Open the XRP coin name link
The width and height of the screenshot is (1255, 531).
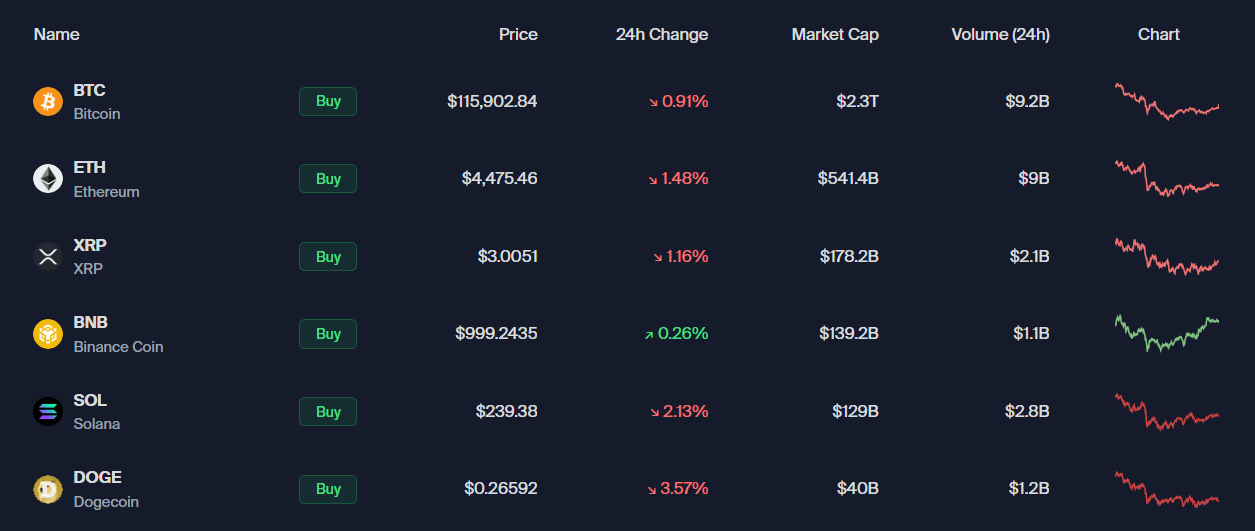(x=90, y=256)
